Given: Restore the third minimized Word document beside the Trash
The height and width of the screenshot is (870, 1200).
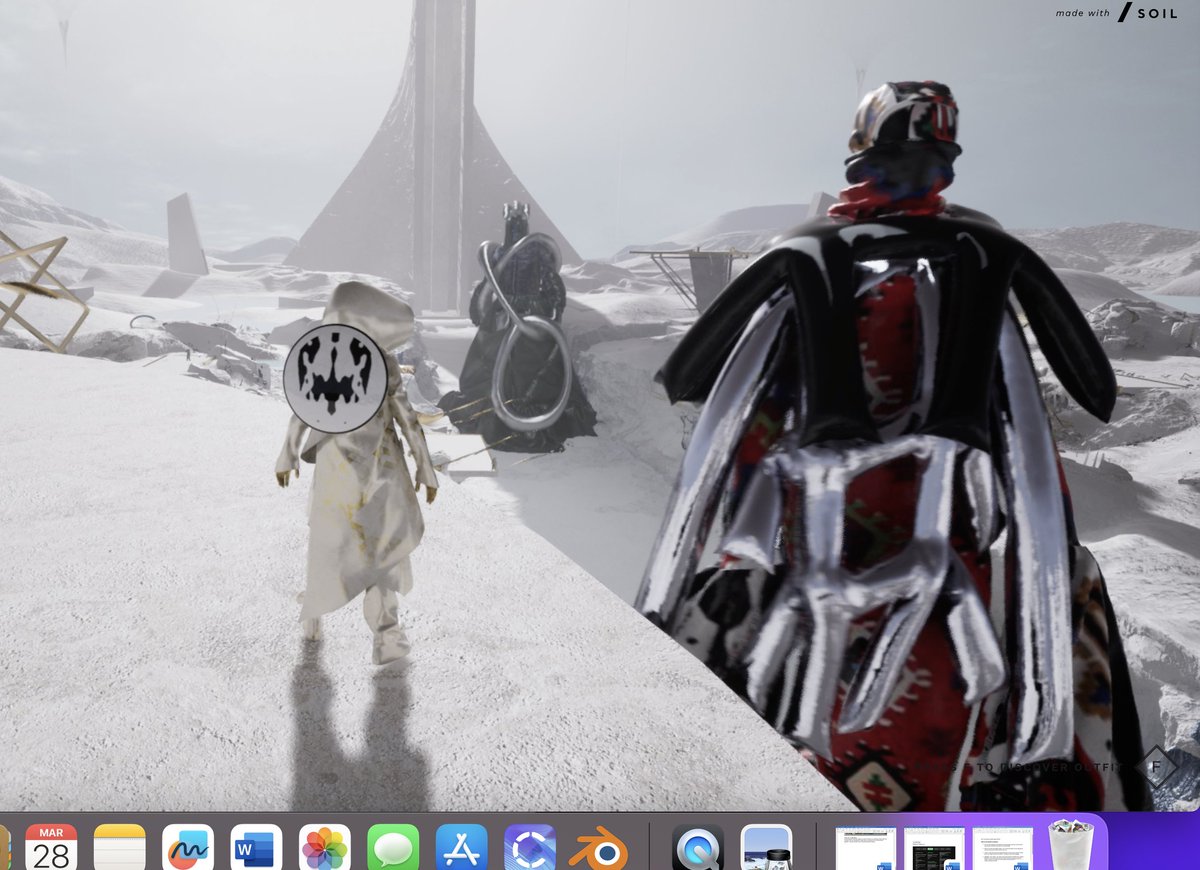Looking at the screenshot, I should click(x=1003, y=848).
